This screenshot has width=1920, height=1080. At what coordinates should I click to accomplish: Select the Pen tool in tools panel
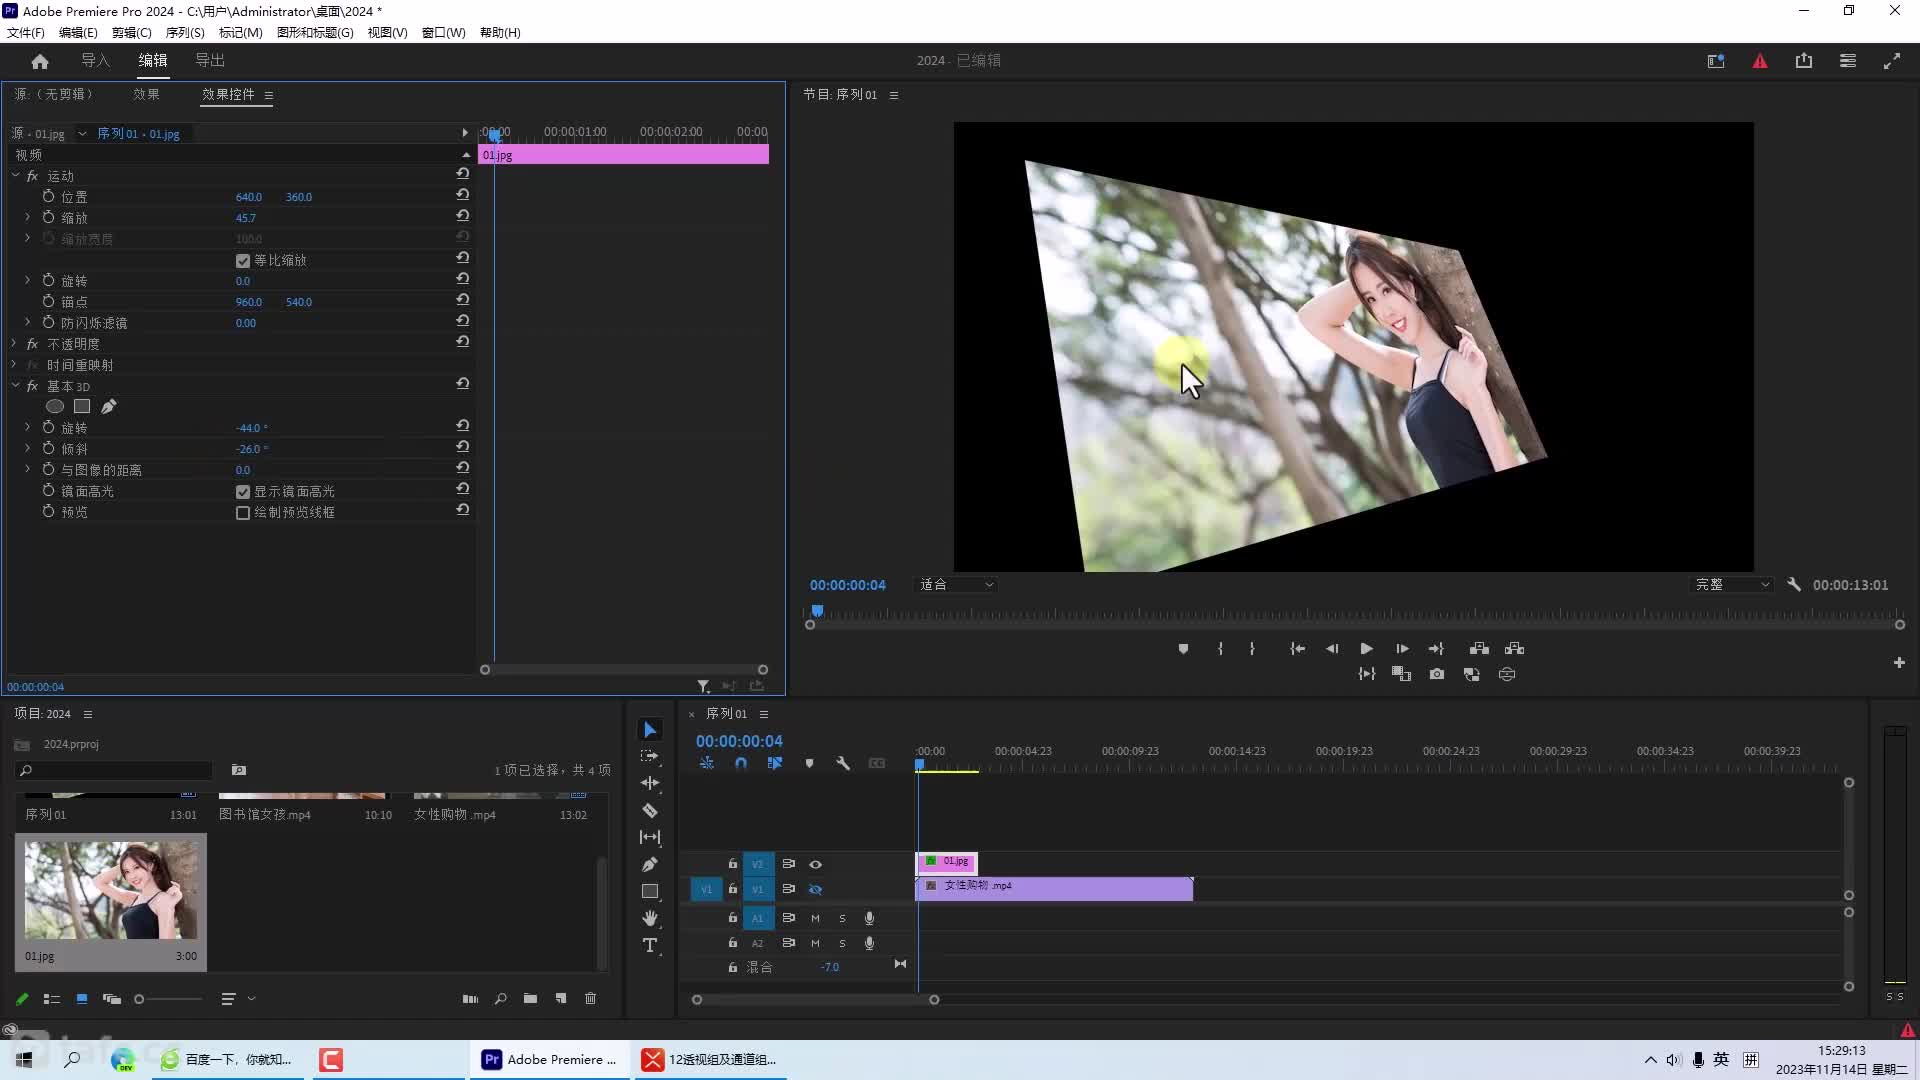point(650,864)
